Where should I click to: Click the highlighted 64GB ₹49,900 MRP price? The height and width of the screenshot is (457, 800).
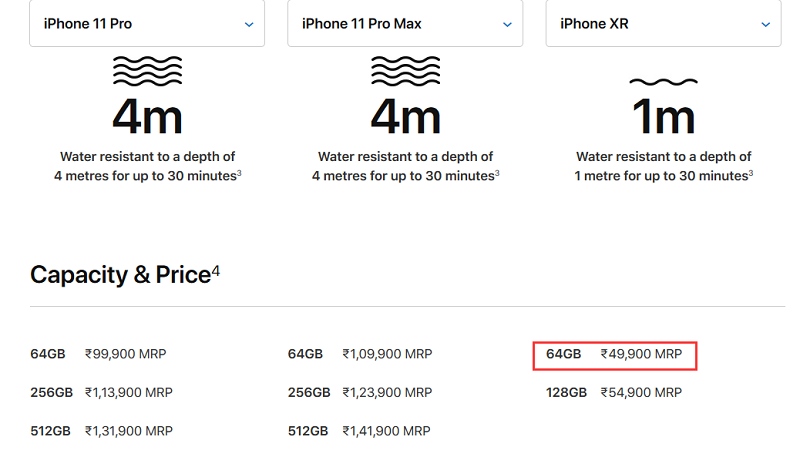coord(614,354)
